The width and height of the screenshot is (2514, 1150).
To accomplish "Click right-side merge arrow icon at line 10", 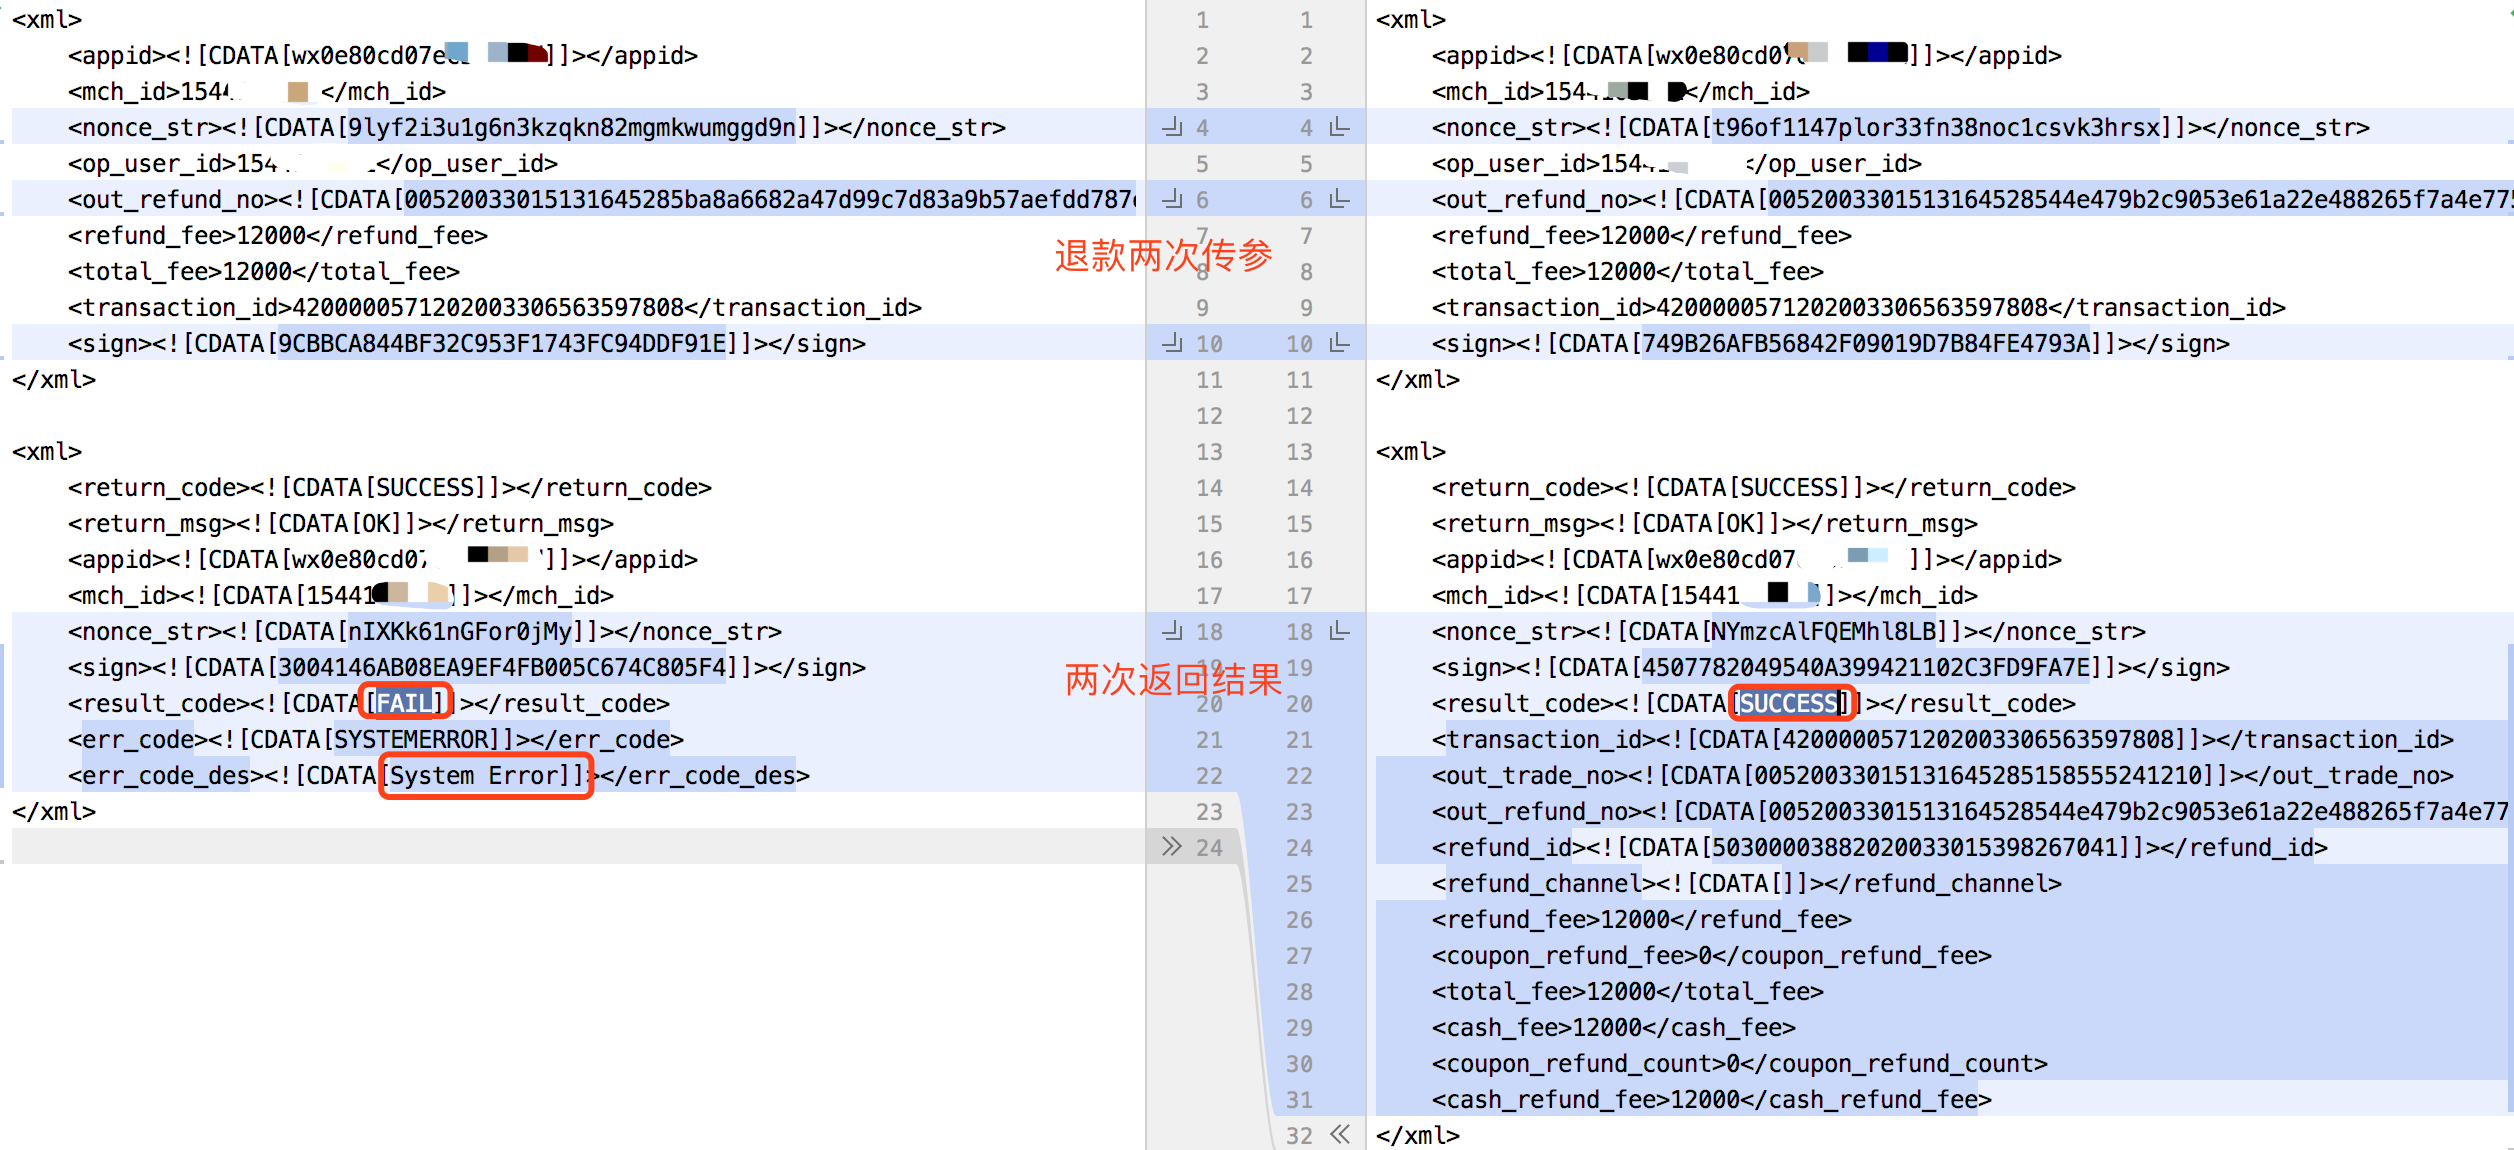I will pyautogui.click(x=1339, y=343).
